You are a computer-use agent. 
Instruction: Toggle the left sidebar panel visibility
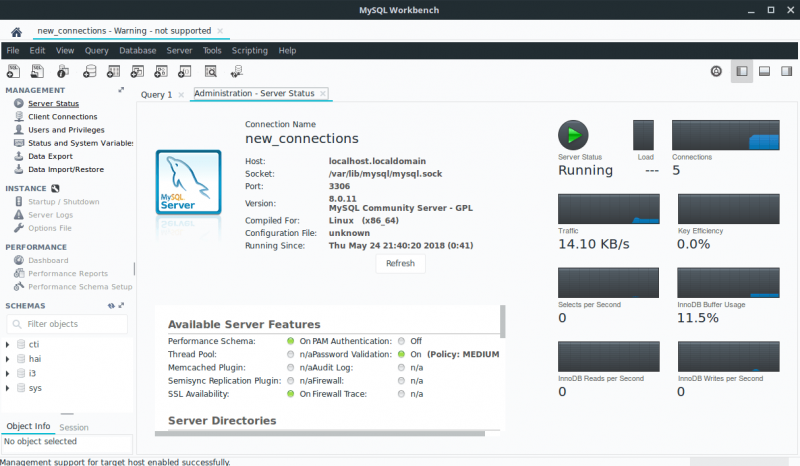pyautogui.click(x=741, y=71)
